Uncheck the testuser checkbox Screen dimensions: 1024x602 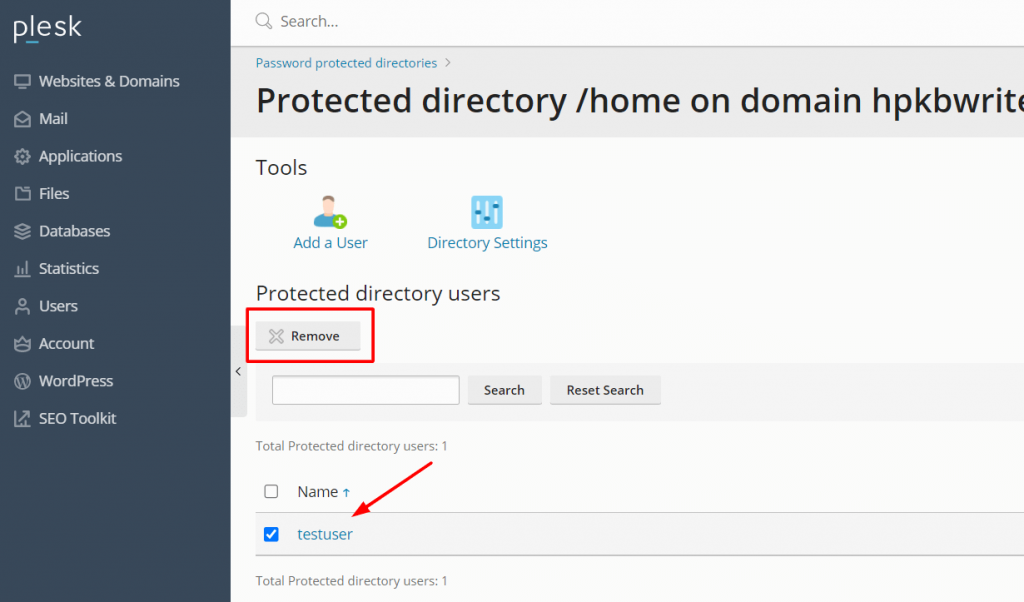(x=271, y=534)
